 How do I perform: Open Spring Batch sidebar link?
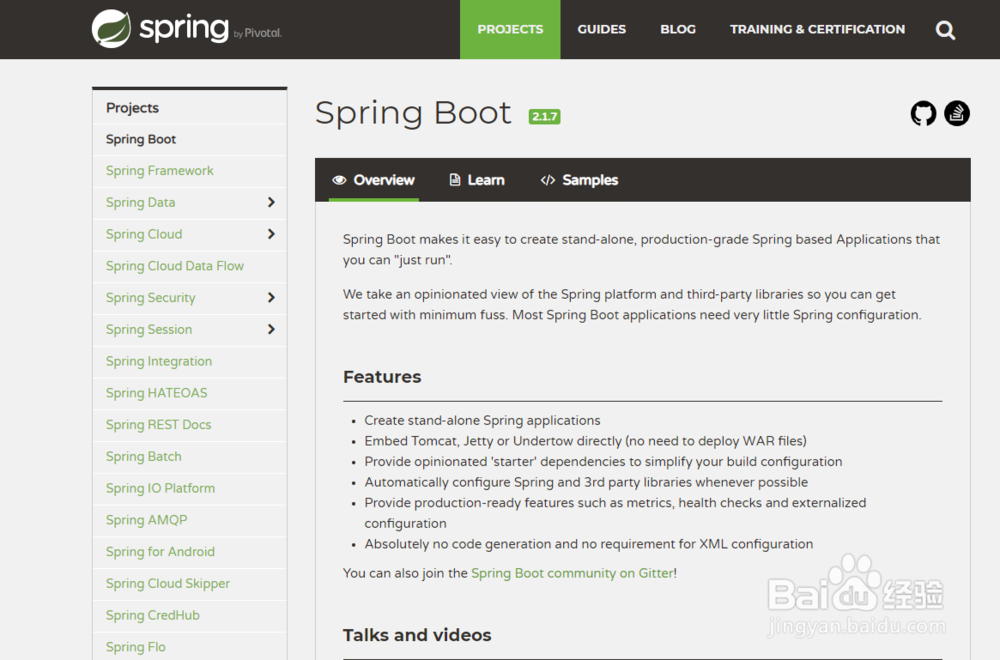click(143, 457)
